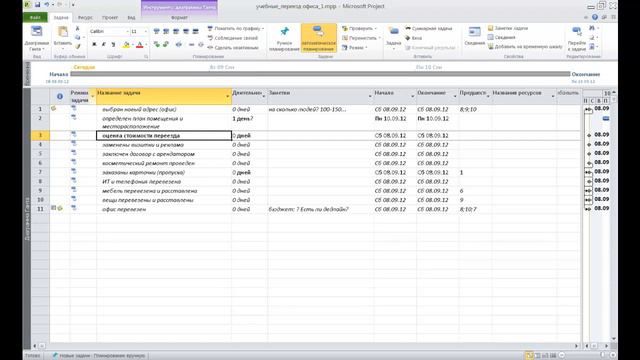
Task: Mark the task 100% complete
Action: [196, 31]
